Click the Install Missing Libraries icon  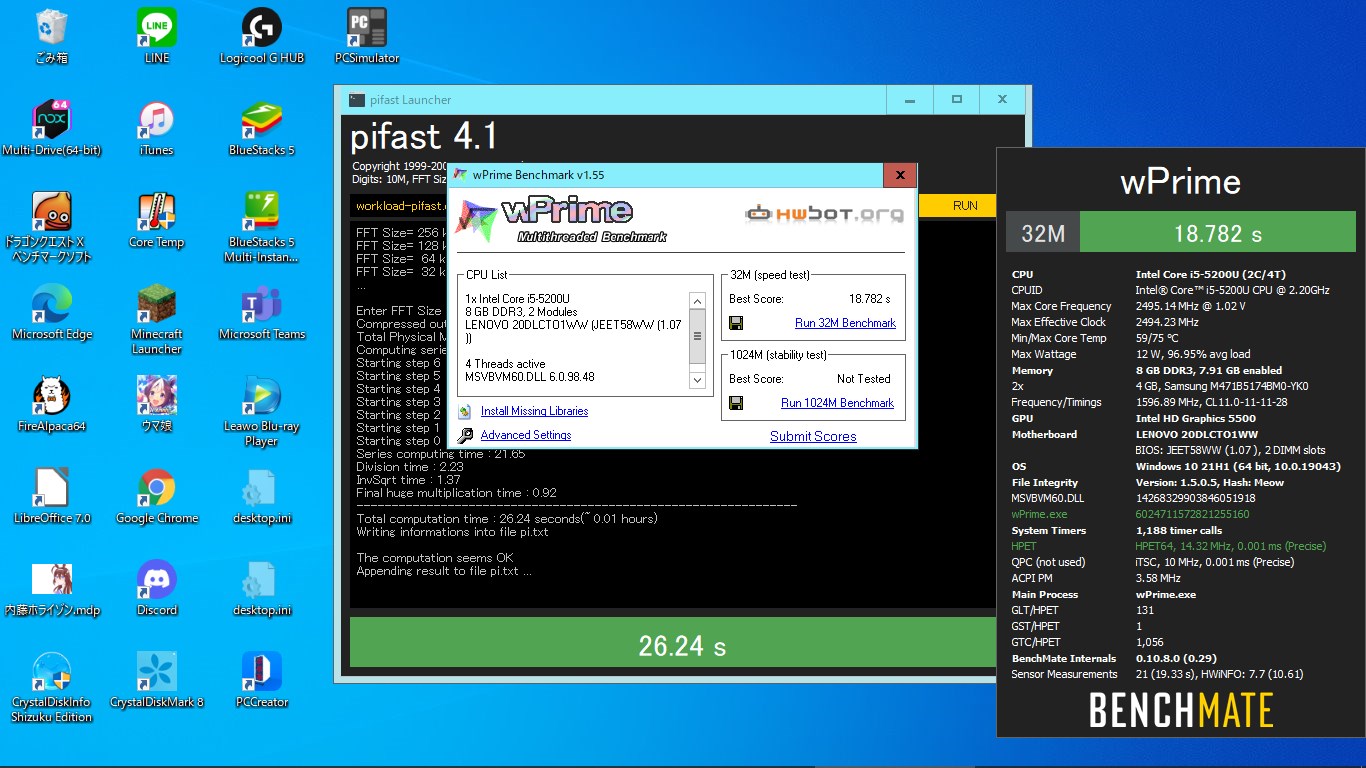pos(464,411)
